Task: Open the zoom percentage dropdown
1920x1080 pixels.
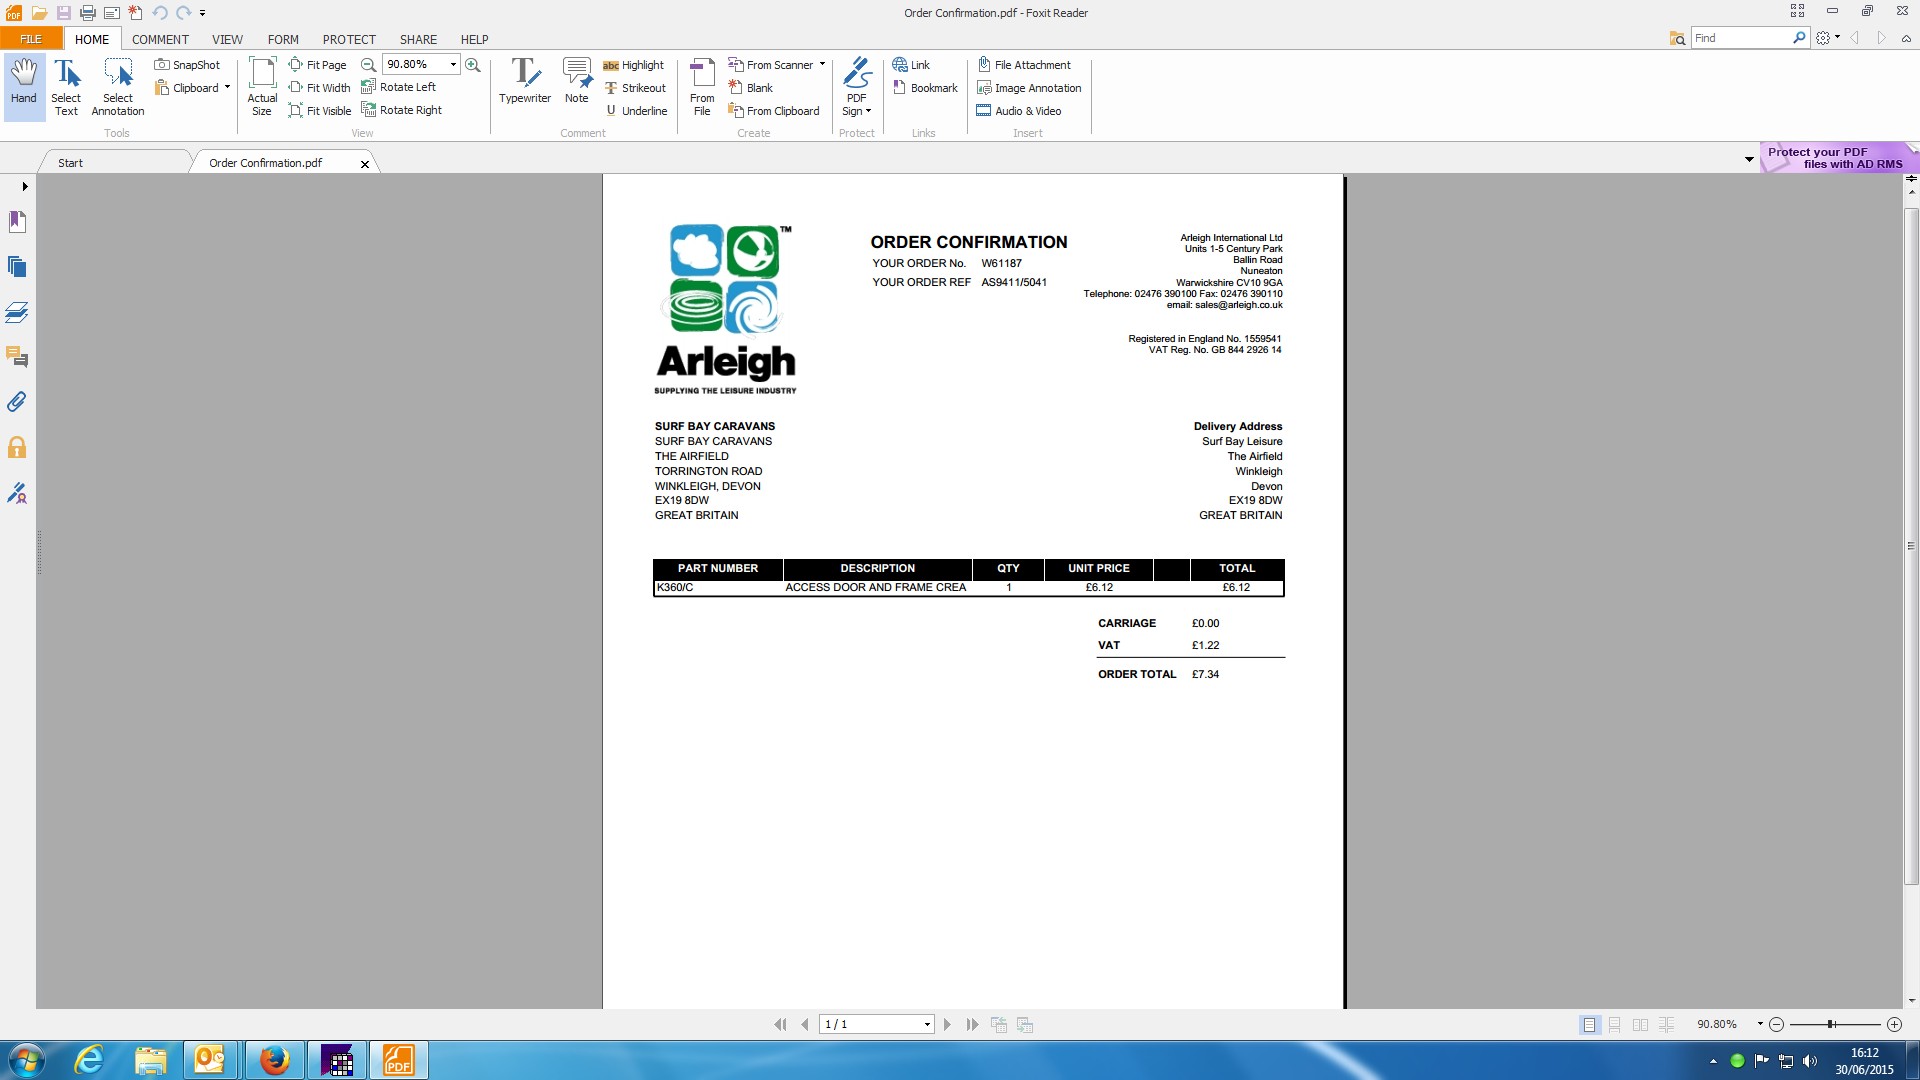Action: tap(453, 65)
